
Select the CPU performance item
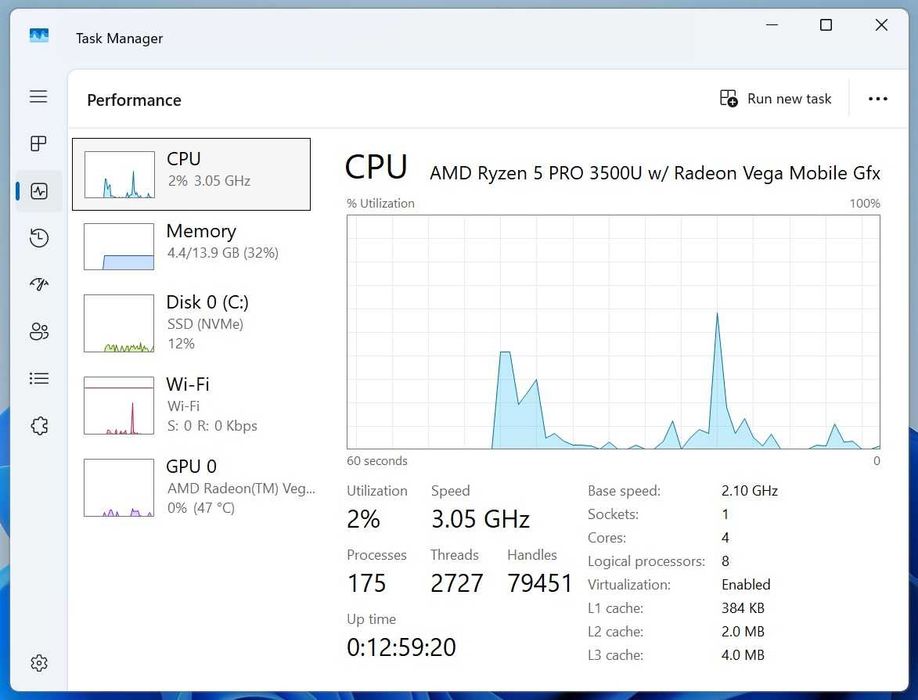(x=191, y=174)
